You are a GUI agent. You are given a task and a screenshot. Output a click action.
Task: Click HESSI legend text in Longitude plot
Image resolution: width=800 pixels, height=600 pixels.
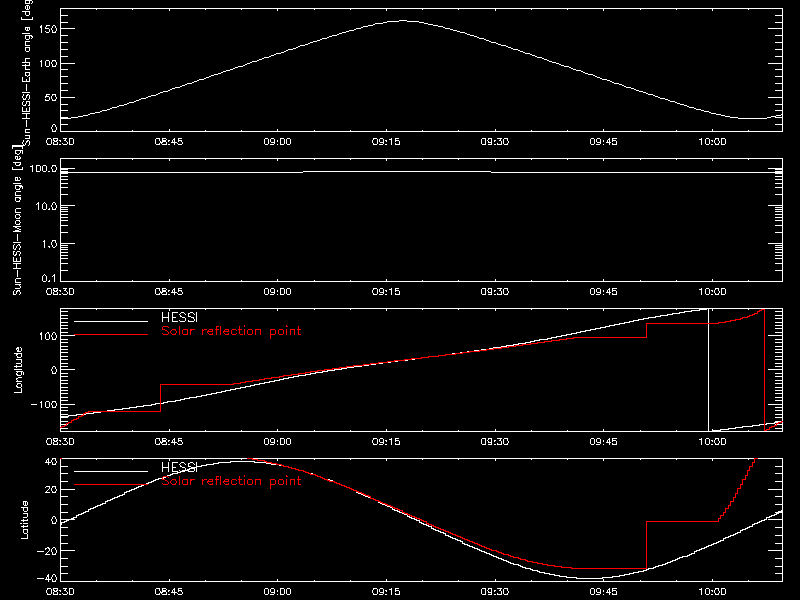pyautogui.click(x=179, y=317)
